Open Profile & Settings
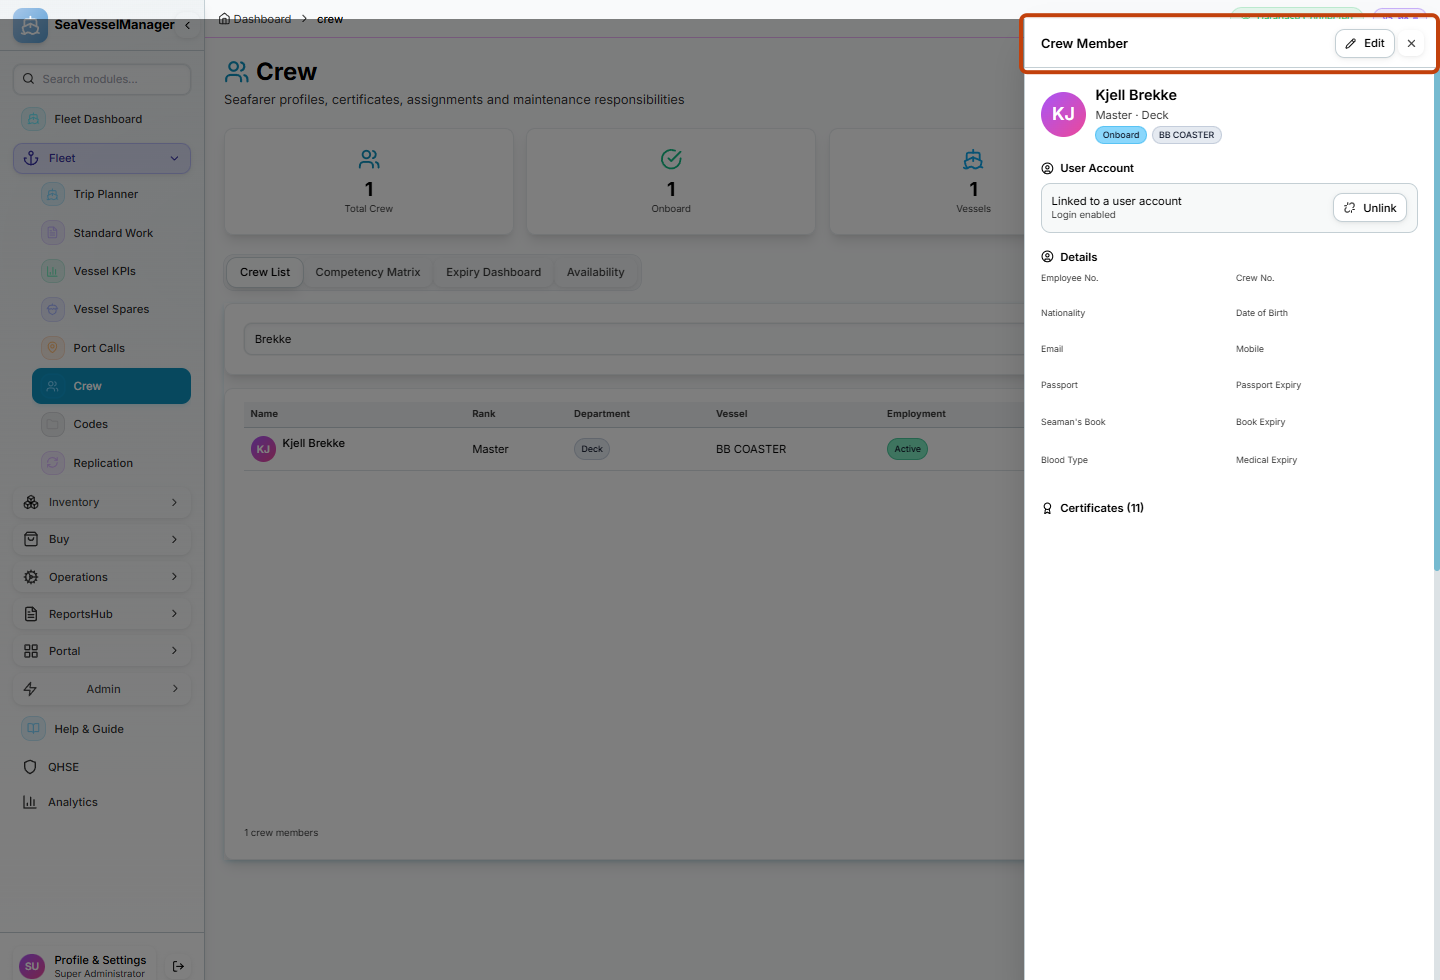Image resolution: width=1440 pixels, height=980 pixels. tap(100, 966)
